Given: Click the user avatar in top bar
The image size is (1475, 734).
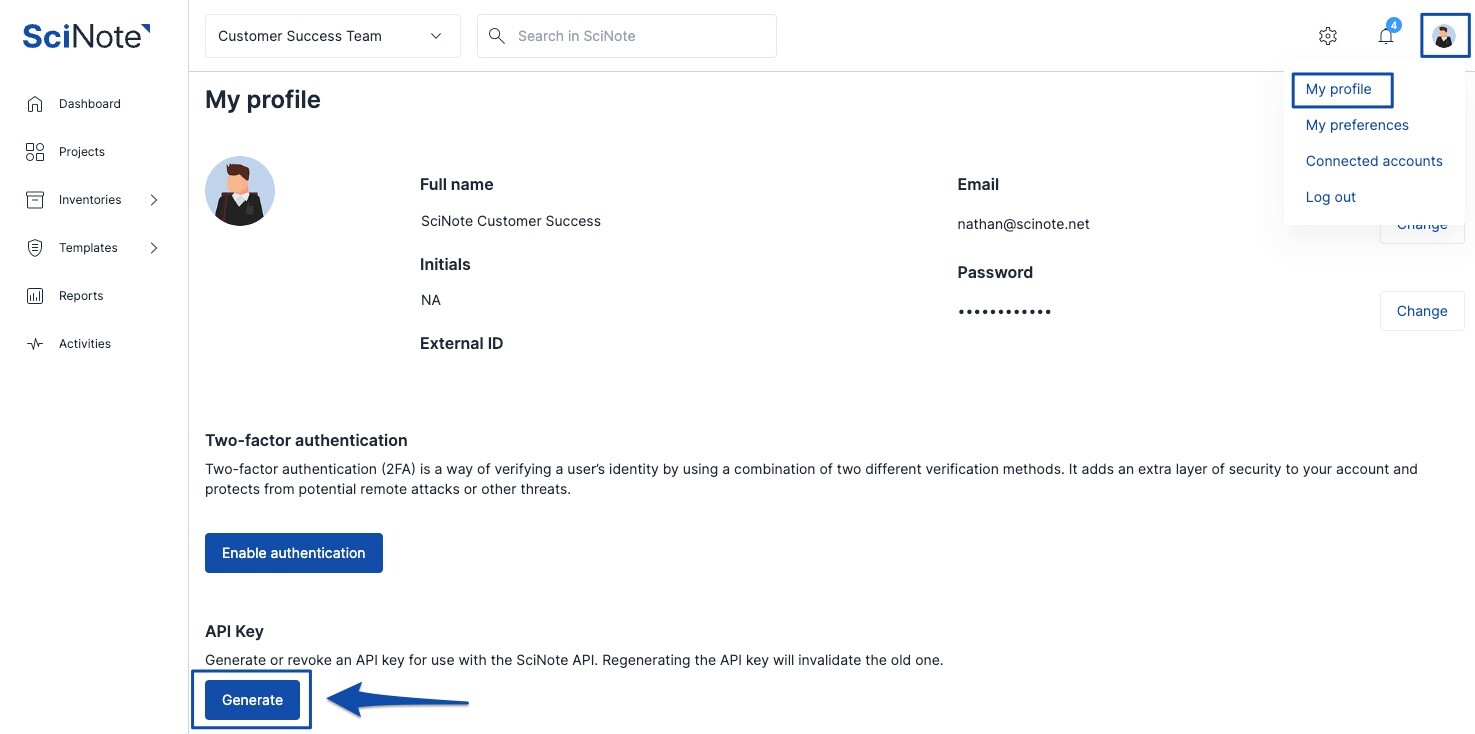Looking at the screenshot, I should pyautogui.click(x=1444, y=36).
